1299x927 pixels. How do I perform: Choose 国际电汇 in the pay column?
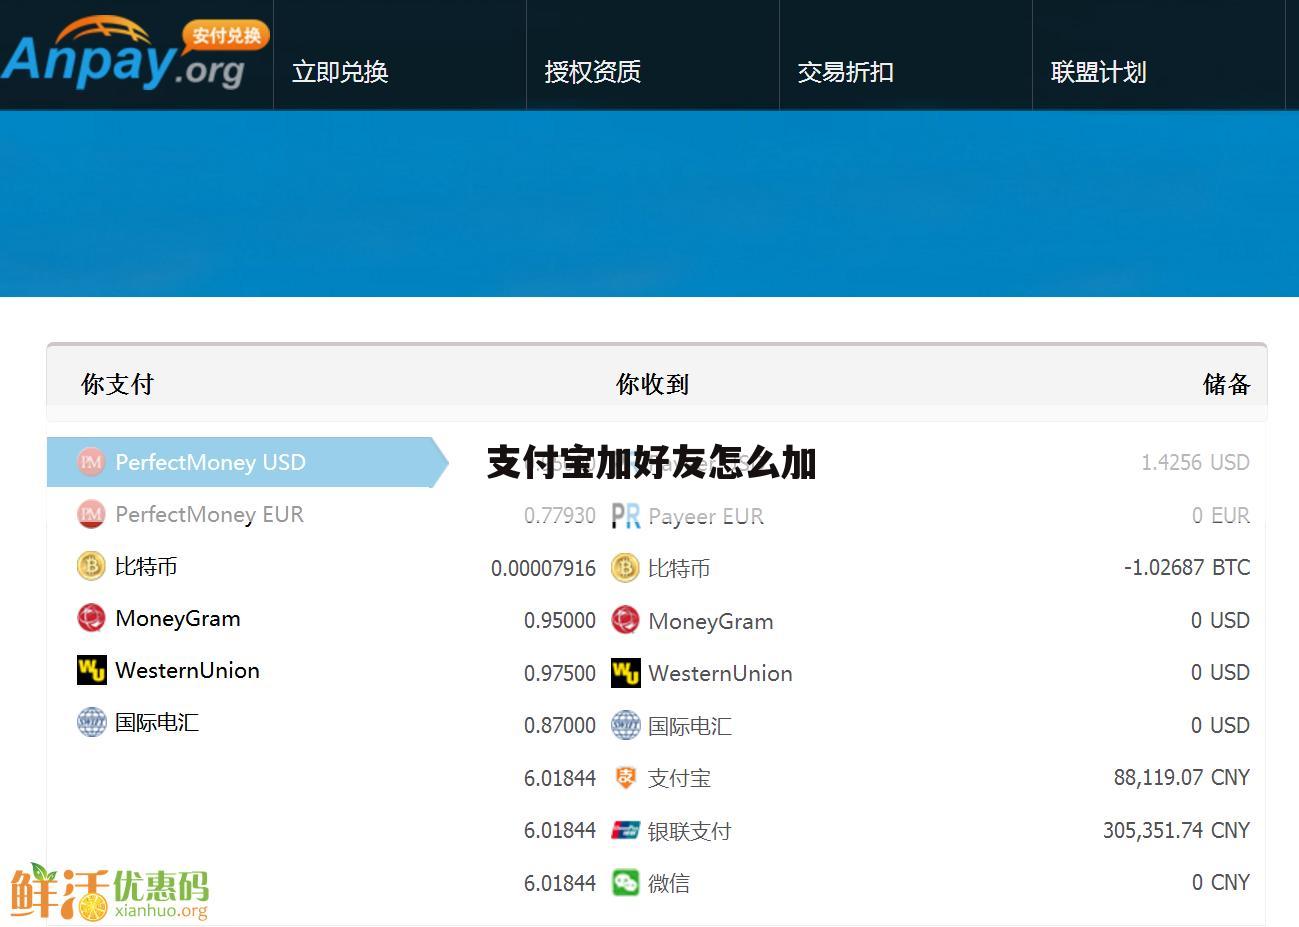coord(157,722)
